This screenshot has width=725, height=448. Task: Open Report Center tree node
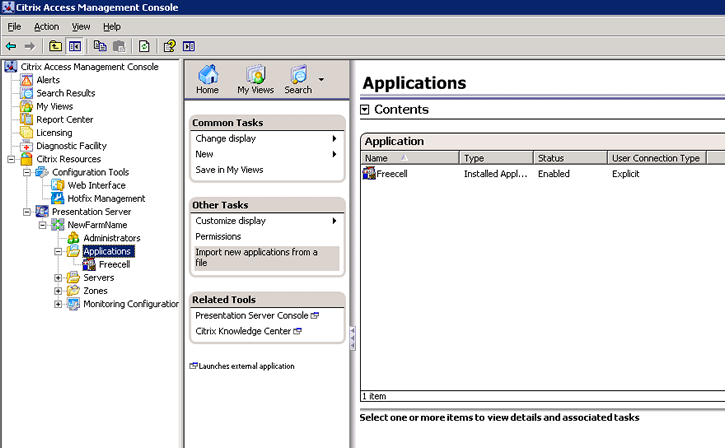(x=65, y=120)
